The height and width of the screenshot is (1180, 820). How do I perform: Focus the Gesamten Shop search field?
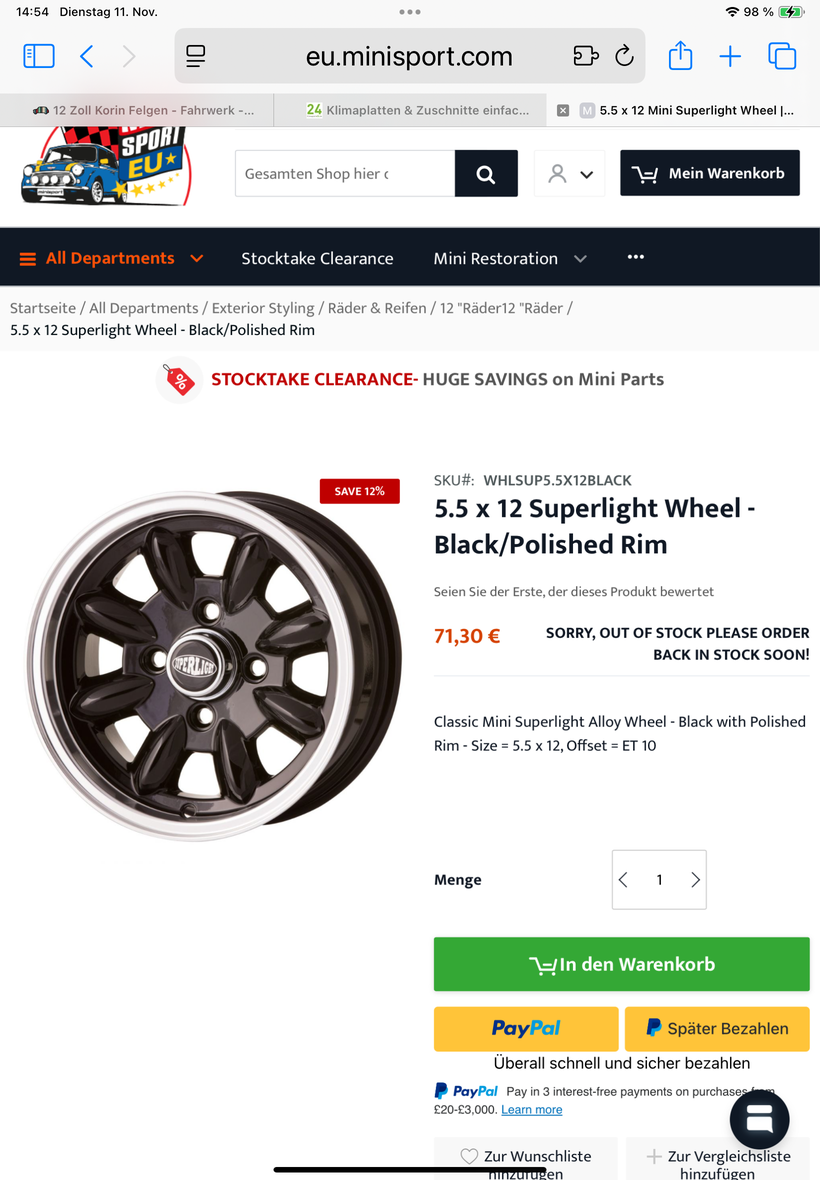(x=345, y=174)
